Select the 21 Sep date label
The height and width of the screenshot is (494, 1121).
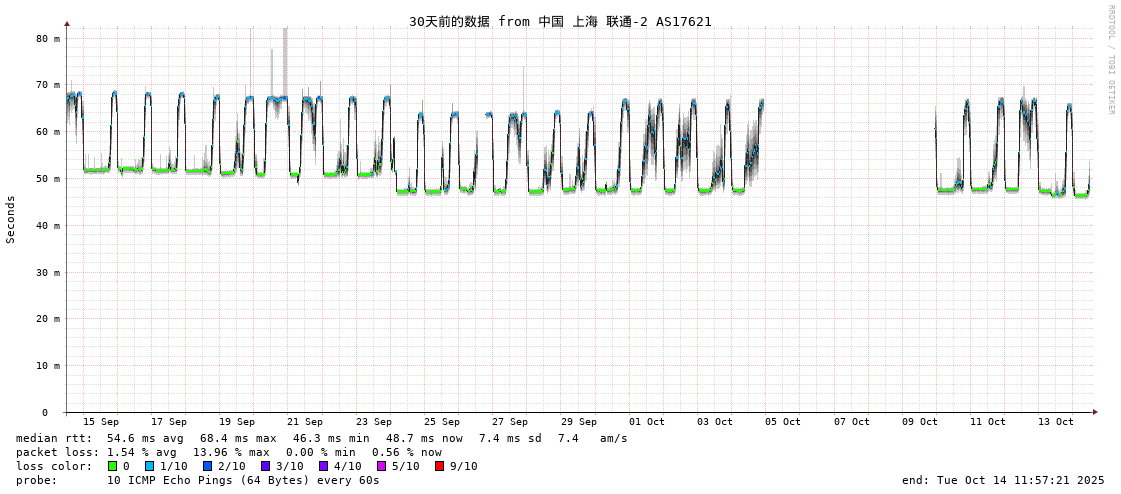point(305,422)
